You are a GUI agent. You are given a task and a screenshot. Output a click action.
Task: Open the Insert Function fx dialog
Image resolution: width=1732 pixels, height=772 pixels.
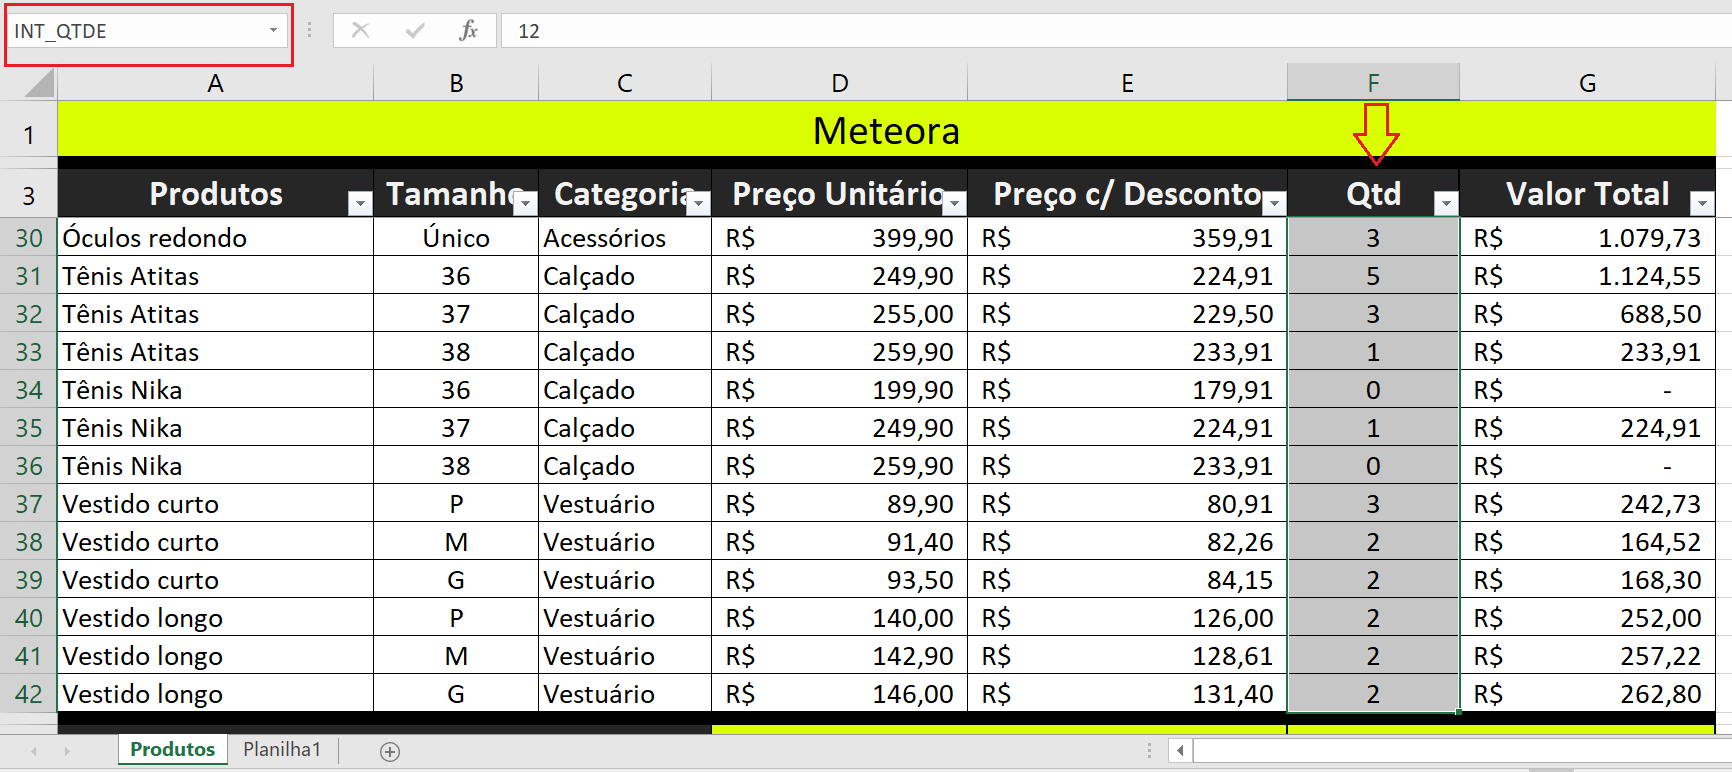tap(468, 31)
